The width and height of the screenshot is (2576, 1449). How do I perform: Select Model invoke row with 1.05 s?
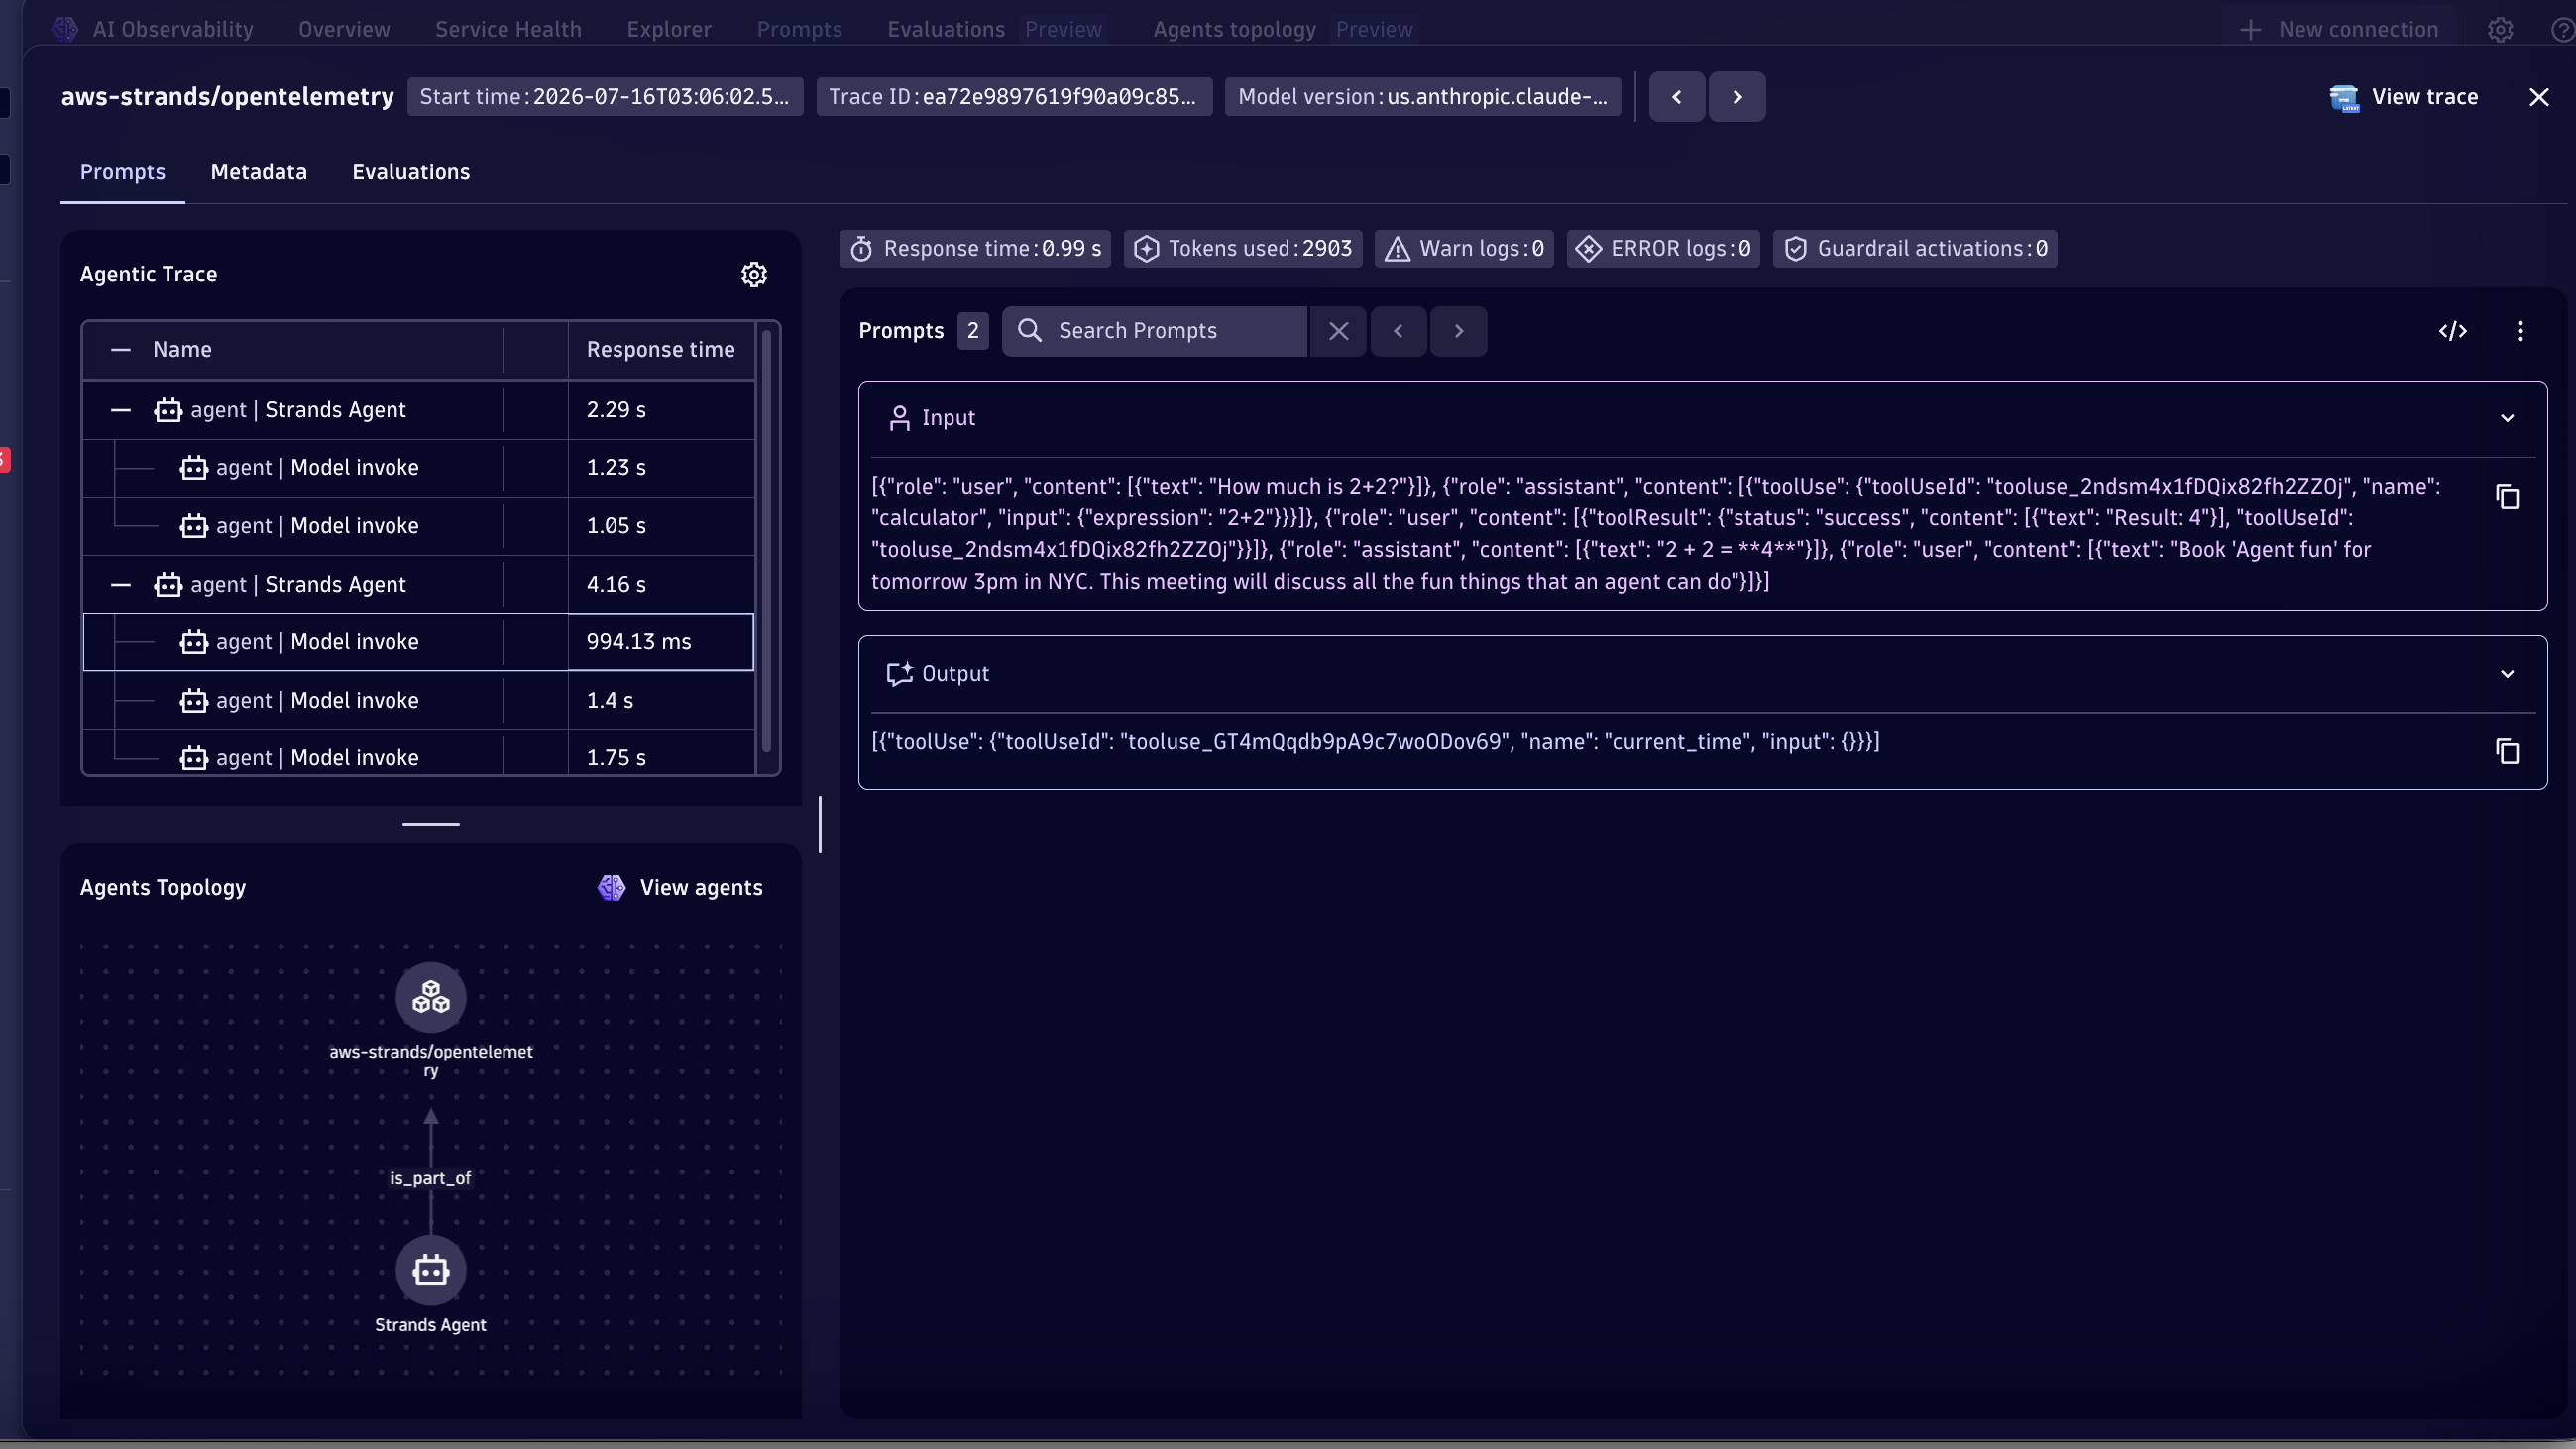pos(418,526)
